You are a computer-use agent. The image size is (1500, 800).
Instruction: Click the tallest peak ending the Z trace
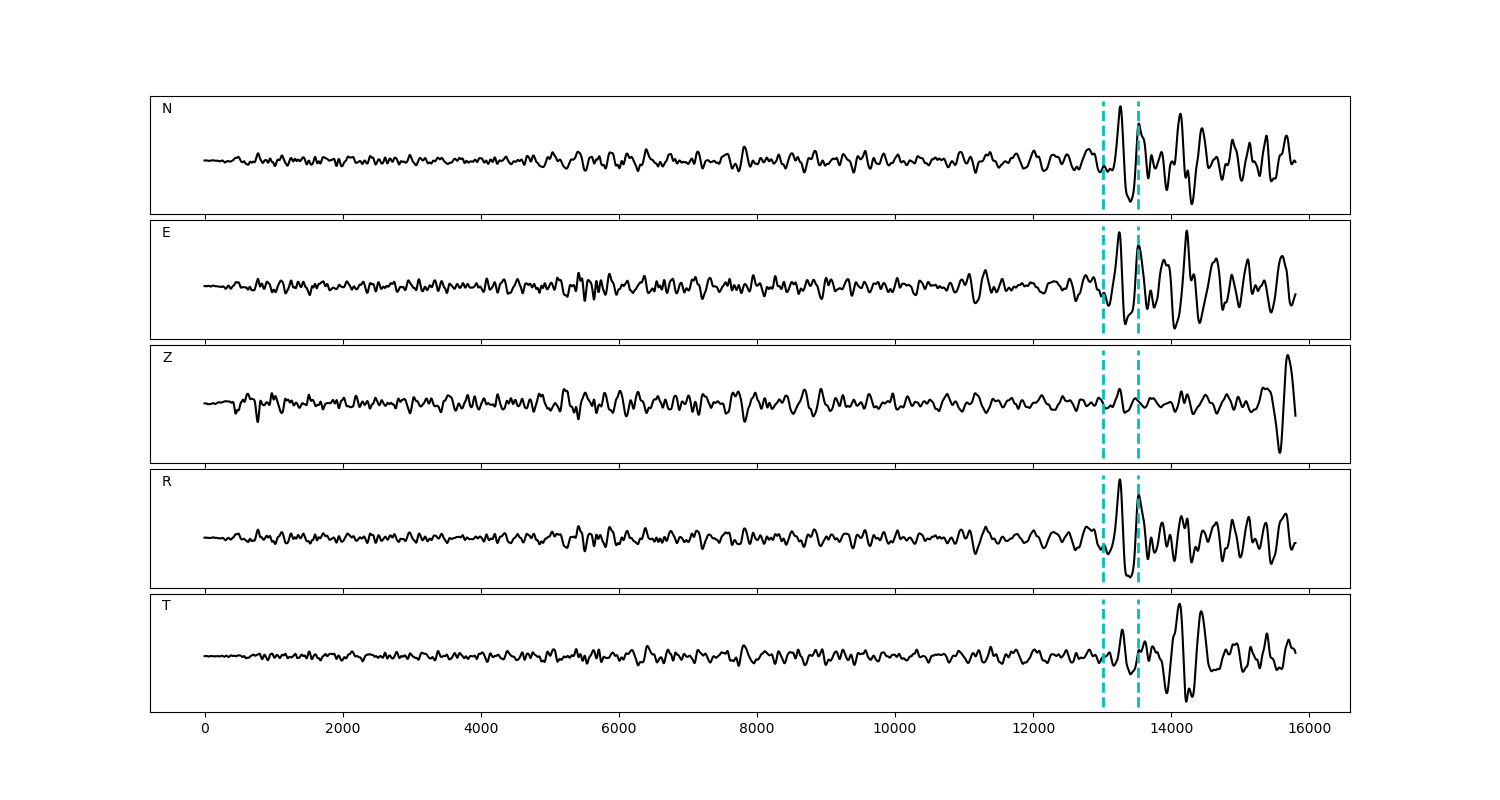point(1287,356)
